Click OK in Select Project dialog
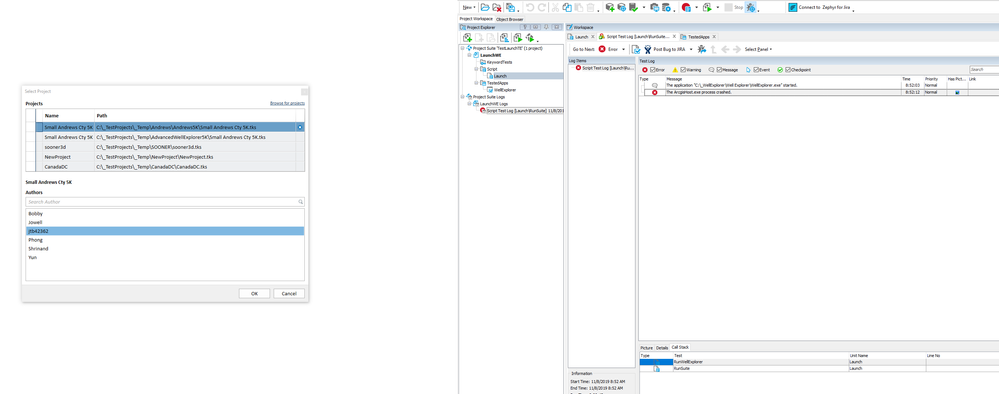Viewport: 999px width, 394px height. 254,293
